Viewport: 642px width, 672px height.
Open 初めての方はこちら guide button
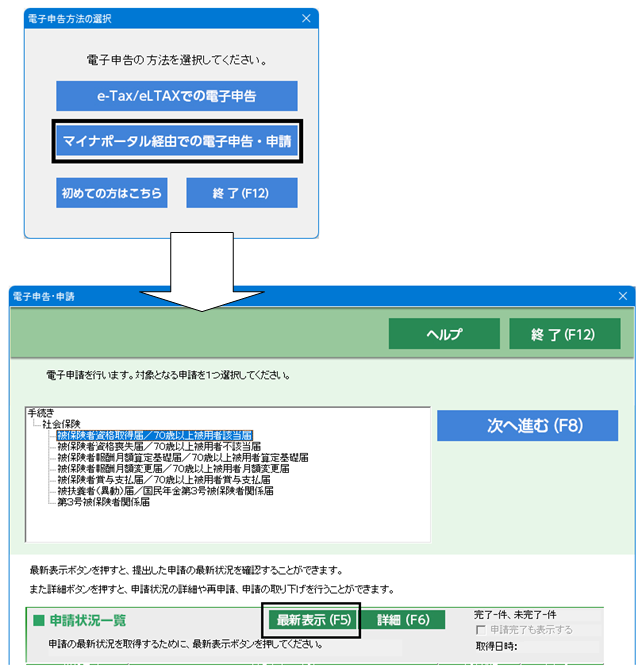111,193
